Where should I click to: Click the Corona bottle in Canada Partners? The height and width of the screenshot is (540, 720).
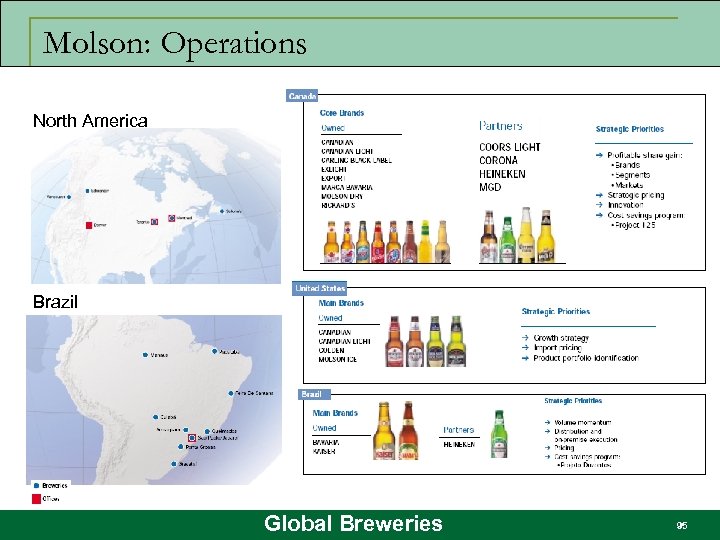click(526, 235)
